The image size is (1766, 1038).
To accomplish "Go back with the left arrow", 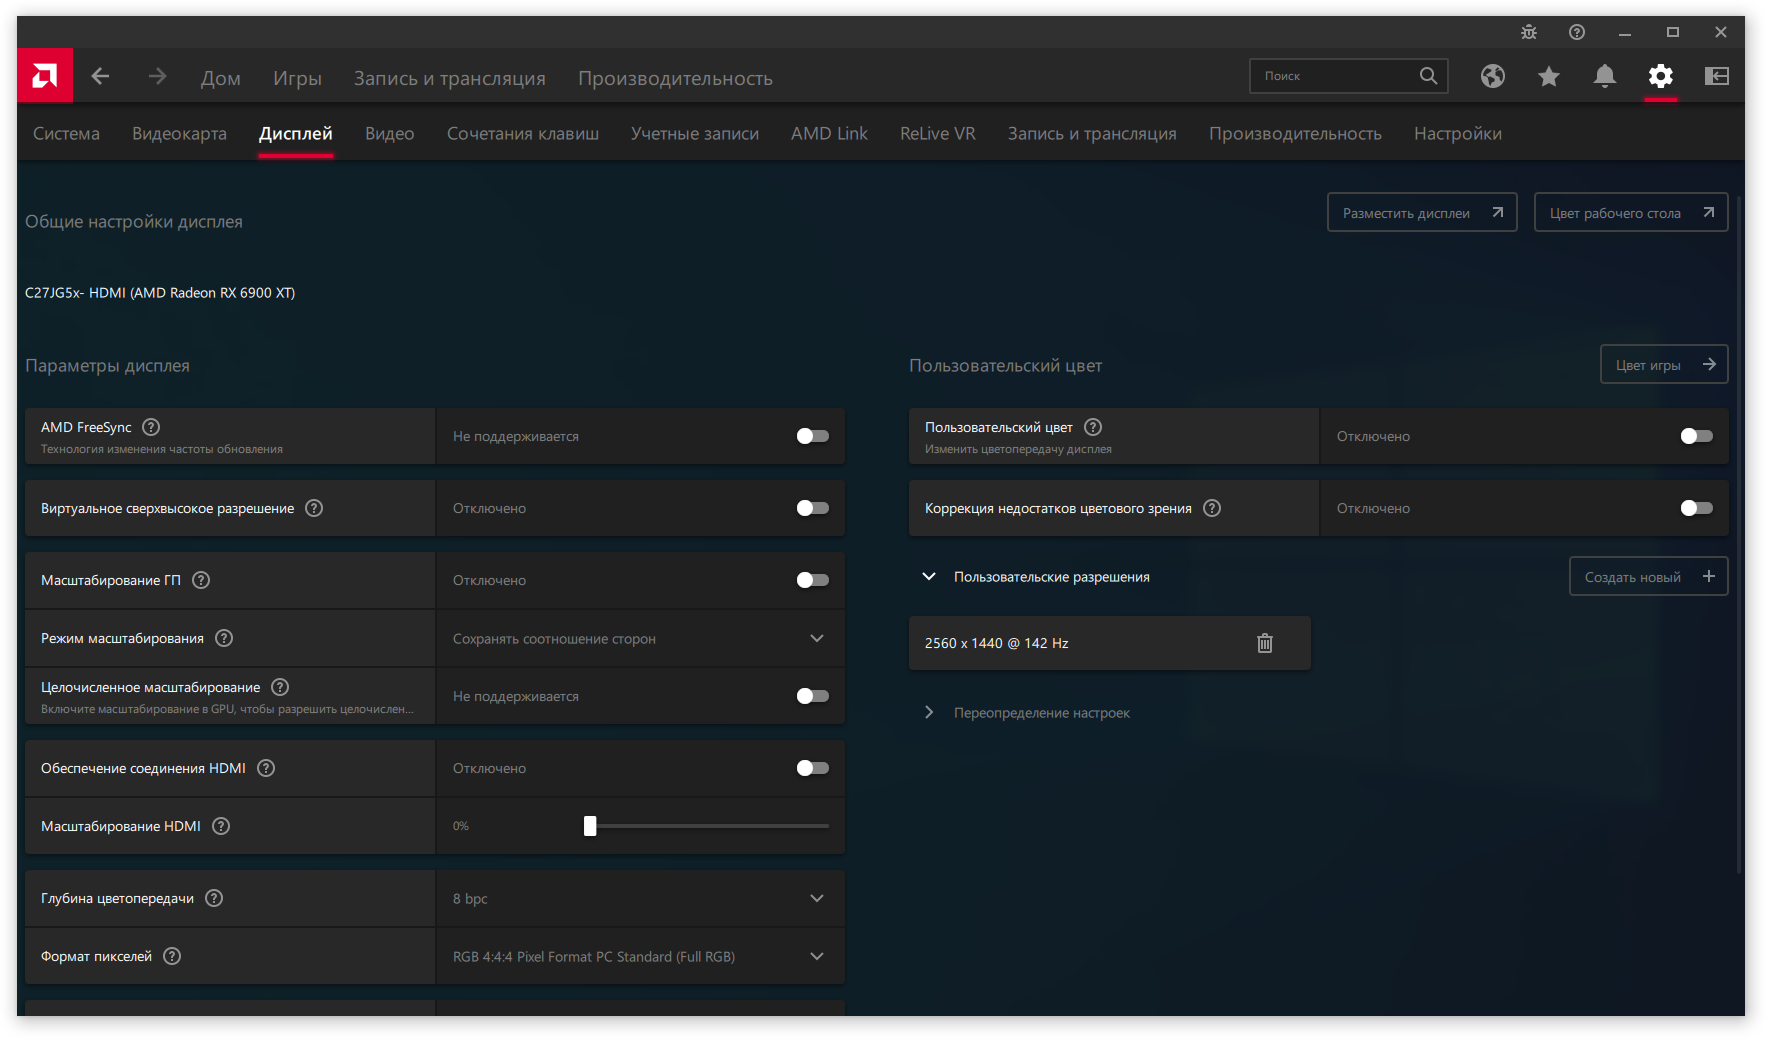I will click(x=100, y=76).
